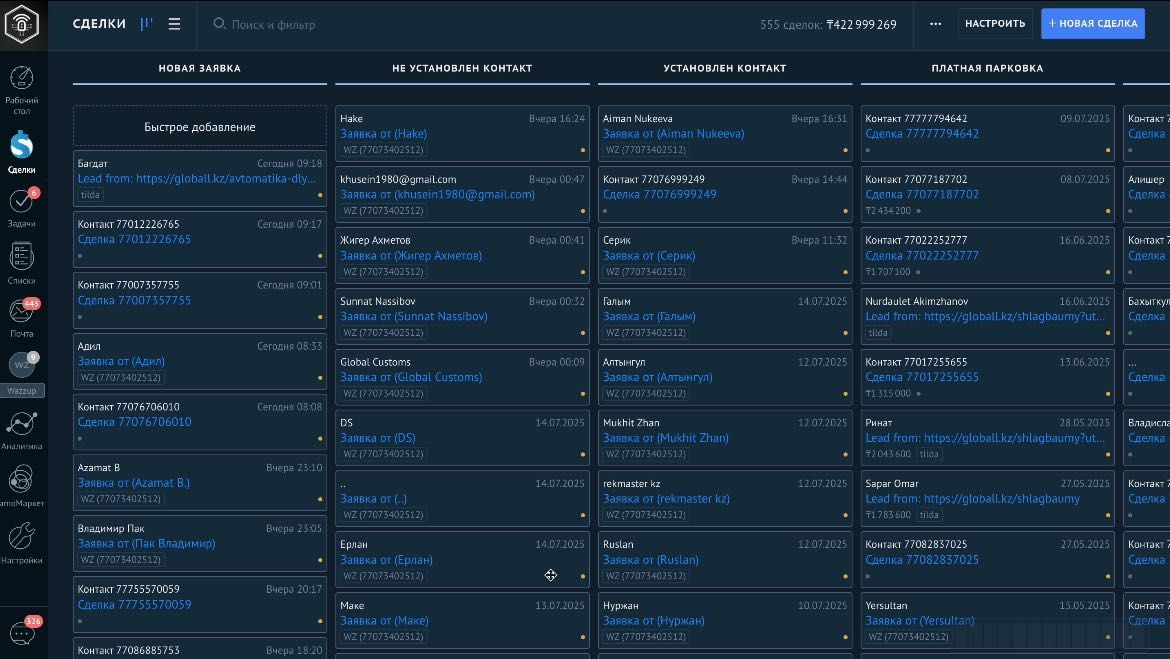
Task: Click the Поиск и фильтр field
Action: click(273, 25)
